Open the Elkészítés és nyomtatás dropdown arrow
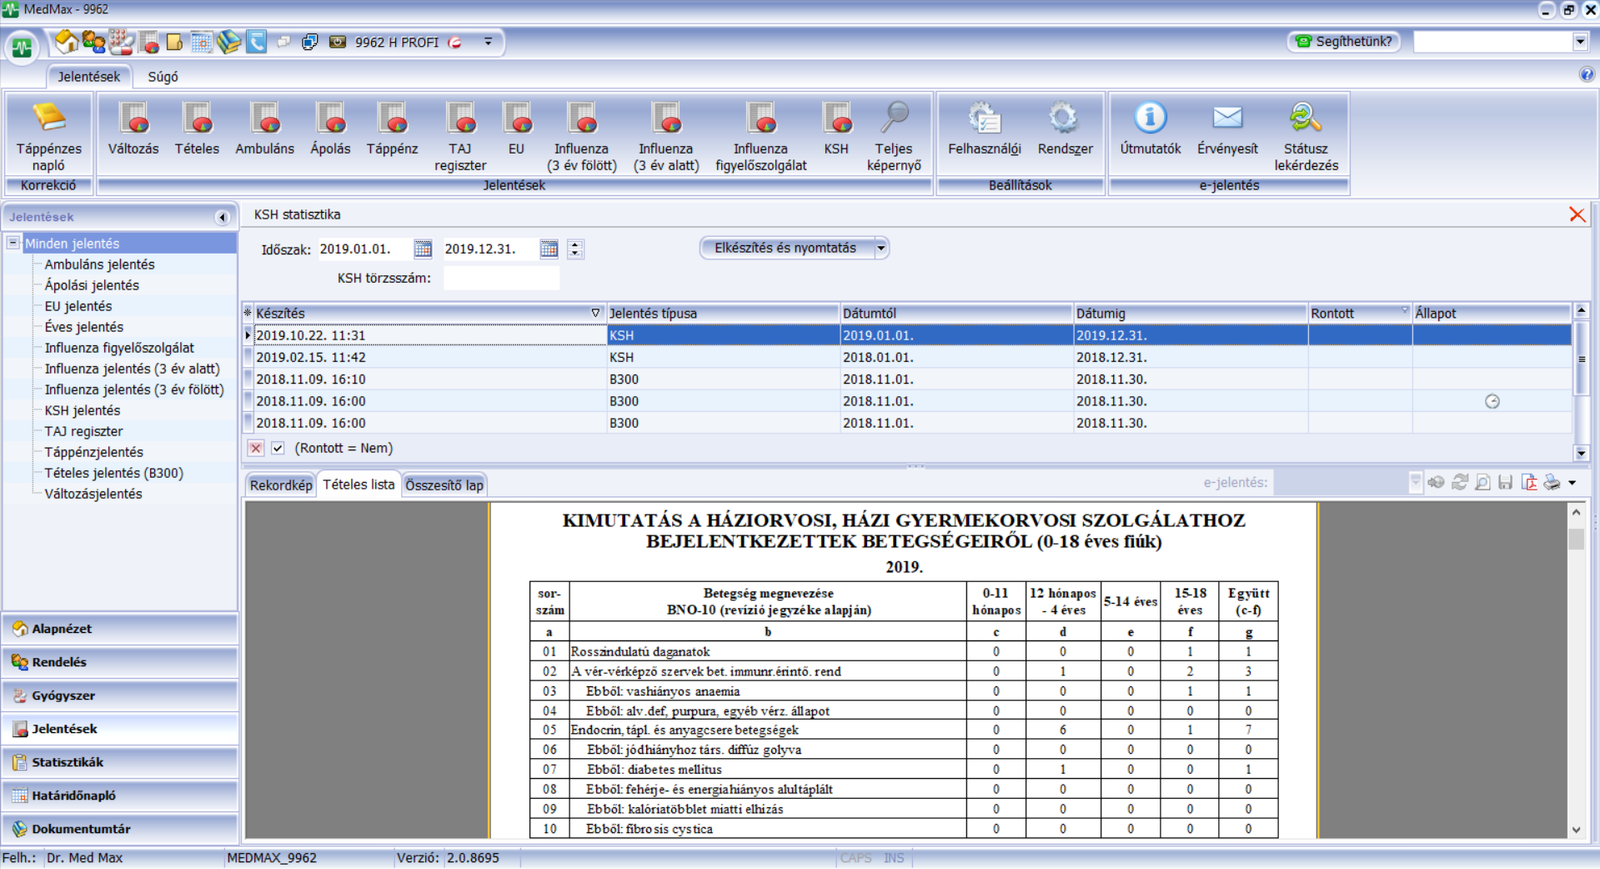The image size is (1600, 869). pyautogui.click(x=881, y=249)
